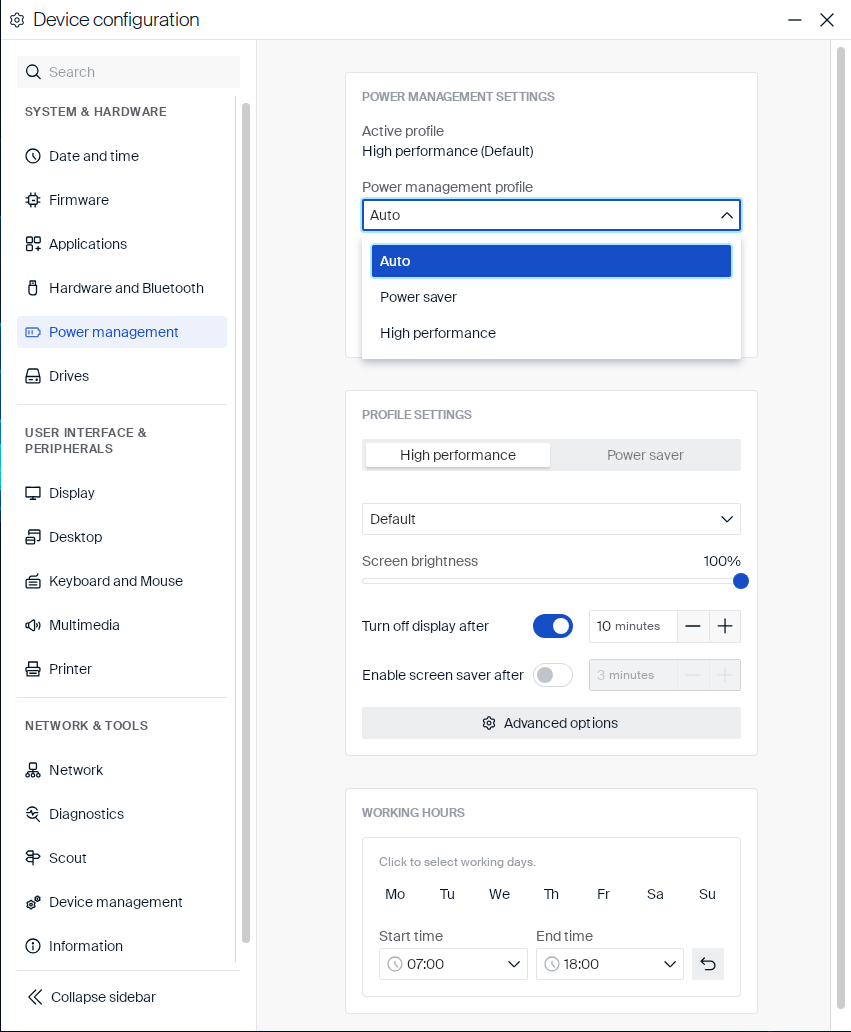851x1032 pixels.
Task: Click the Diagnostics icon
Action: tap(33, 814)
